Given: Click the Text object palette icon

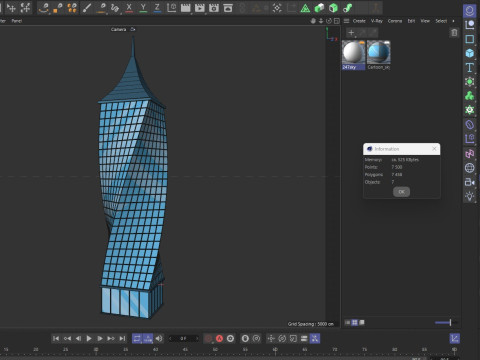Looking at the screenshot, I should coord(470,68).
